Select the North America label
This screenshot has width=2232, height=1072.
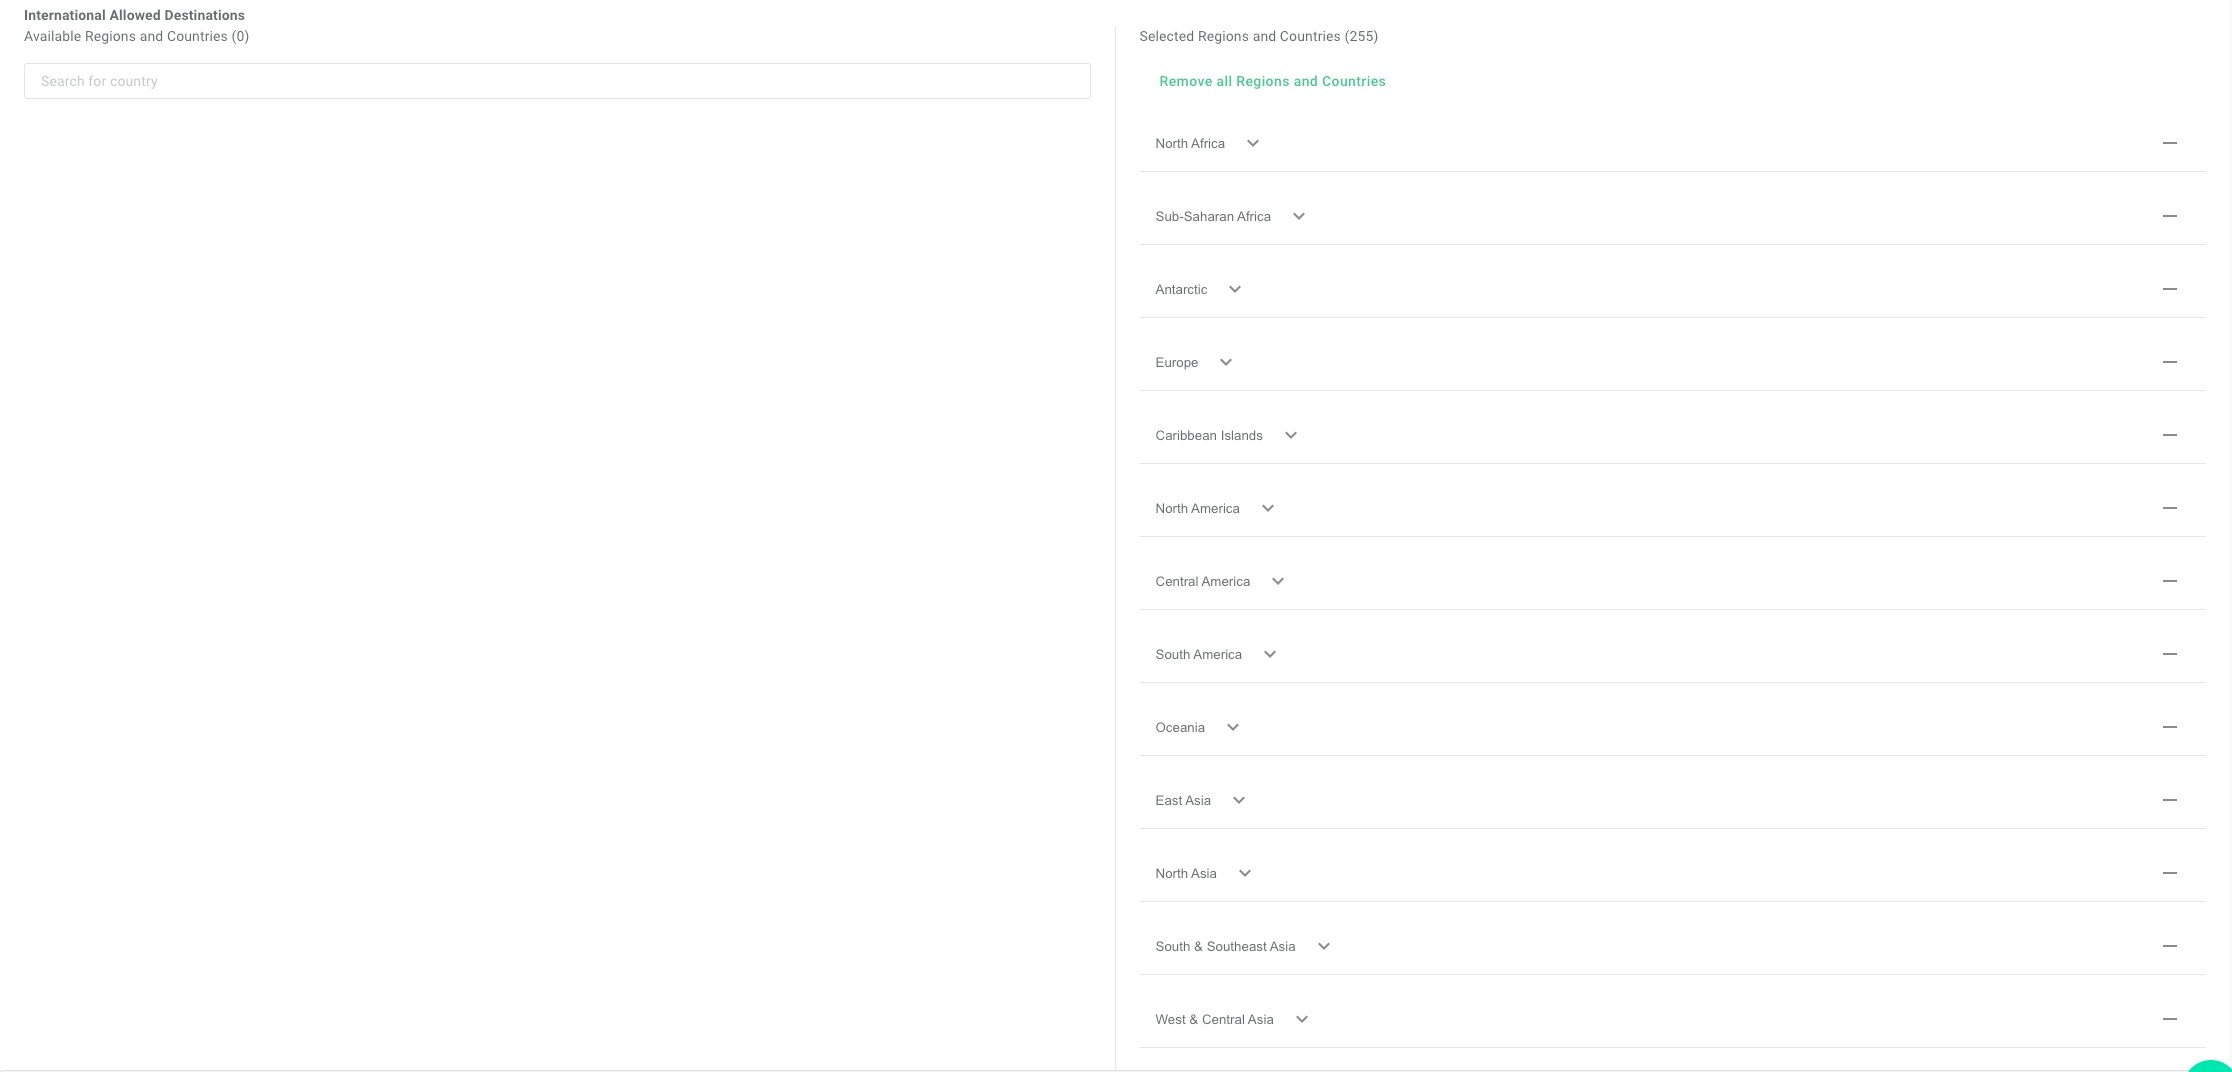coord(1197,508)
